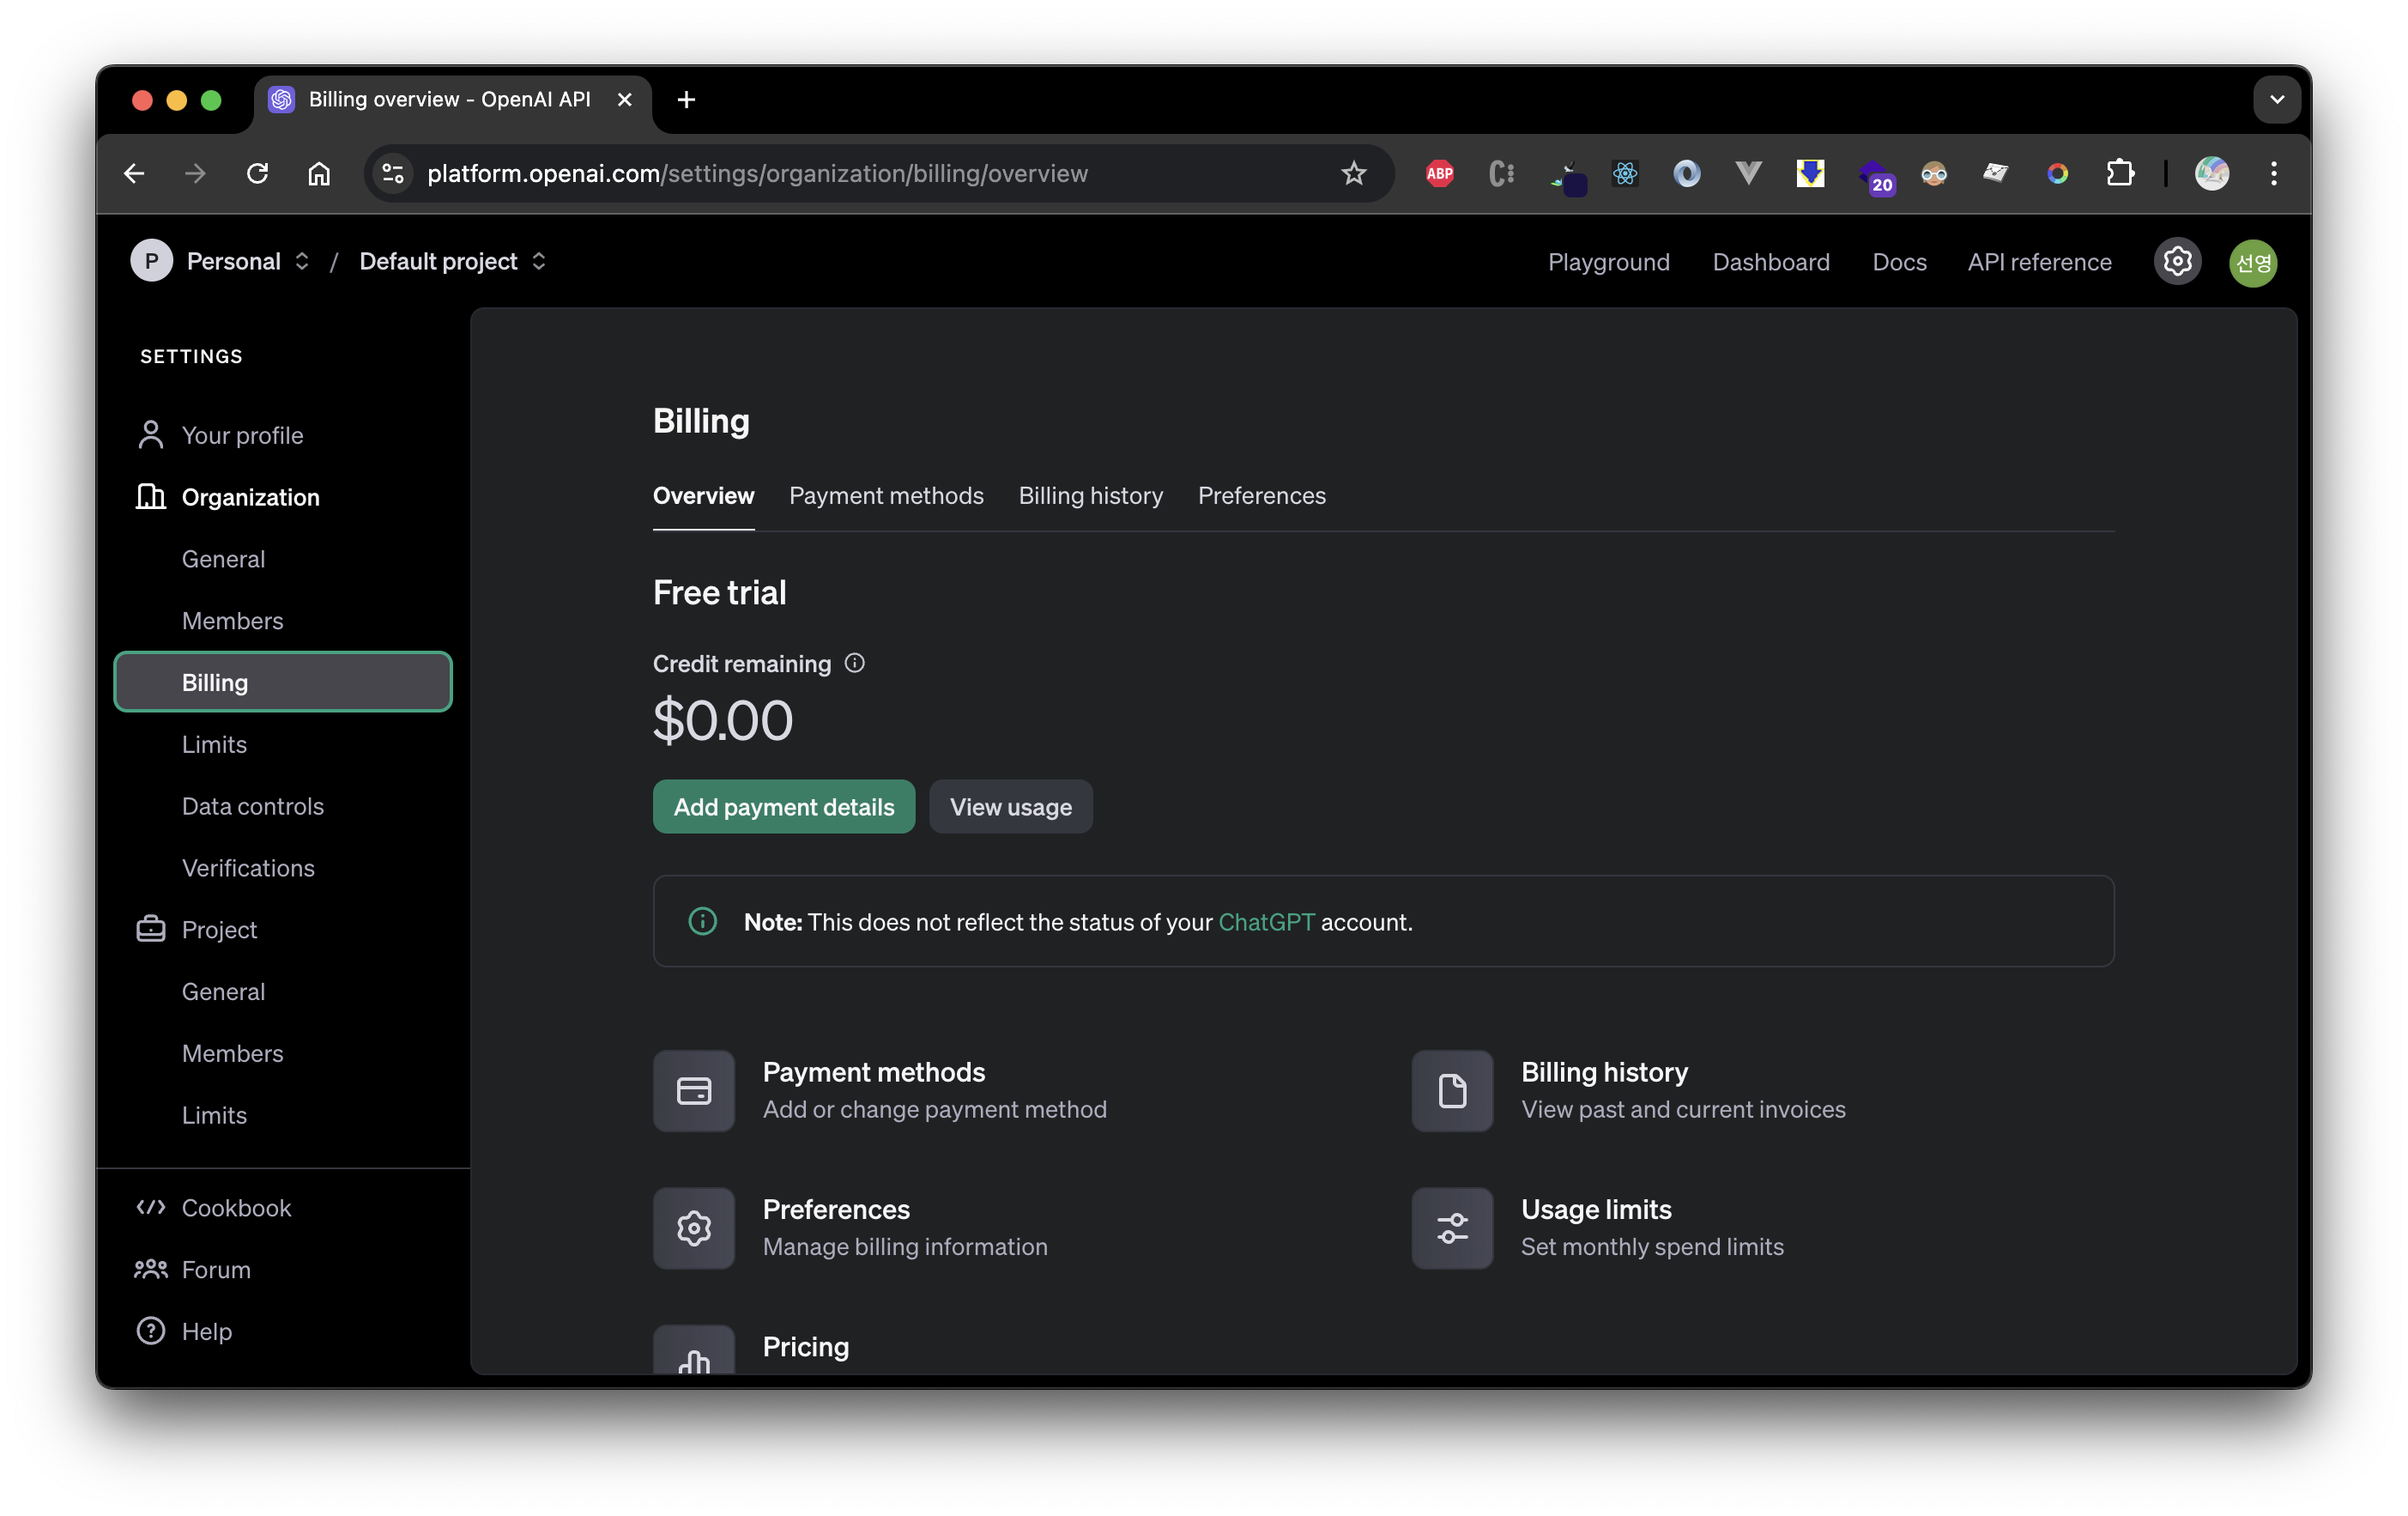The height and width of the screenshot is (1516, 2408).
Task: Bookmark this page with the star icon
Action: (x=1353, y=174)
